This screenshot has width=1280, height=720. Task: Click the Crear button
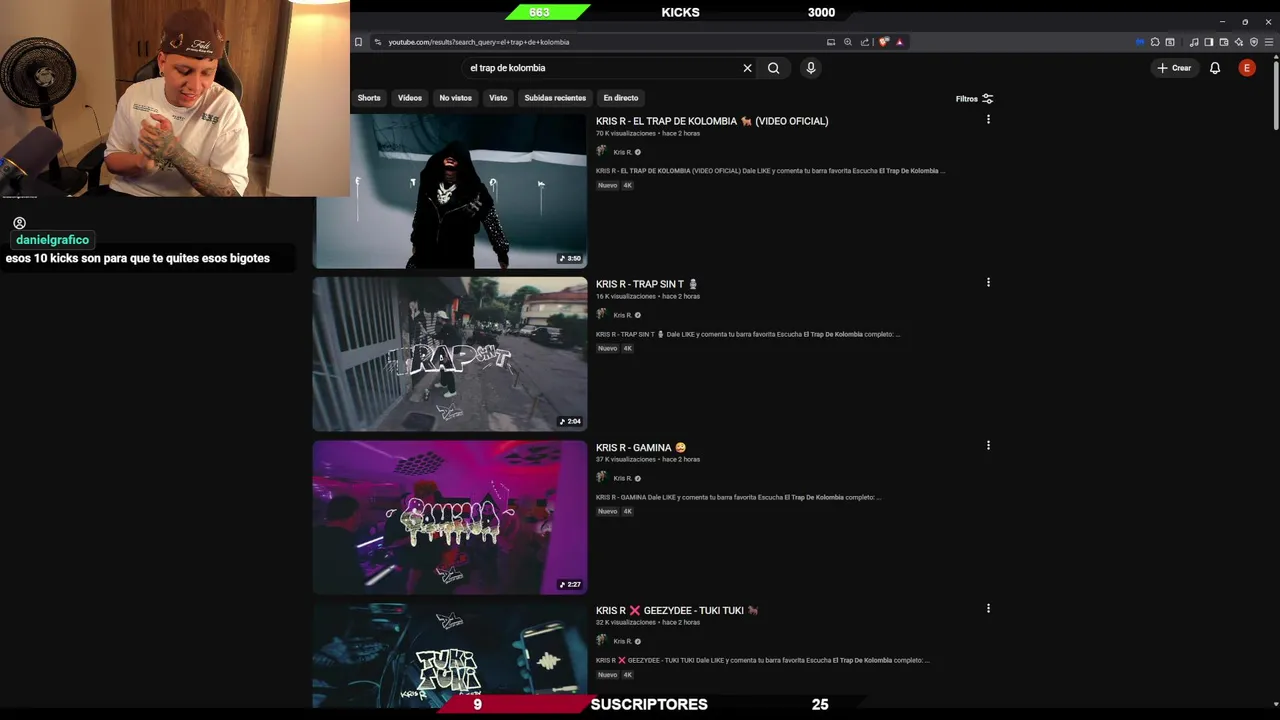(x=1174, y=68)
